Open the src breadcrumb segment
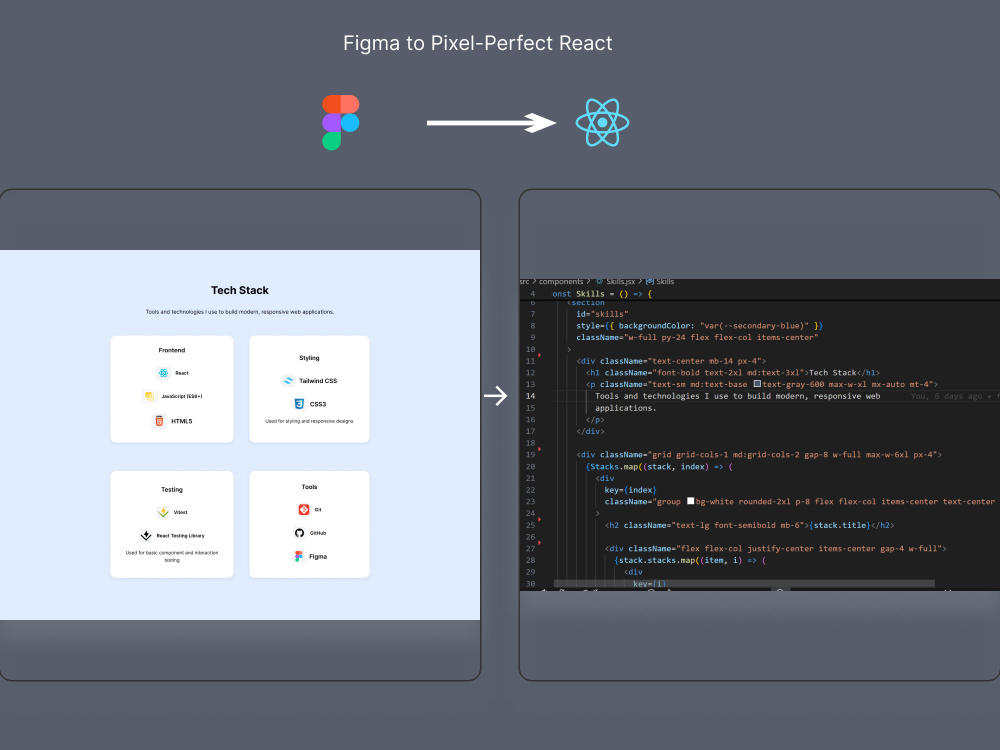 524,281
